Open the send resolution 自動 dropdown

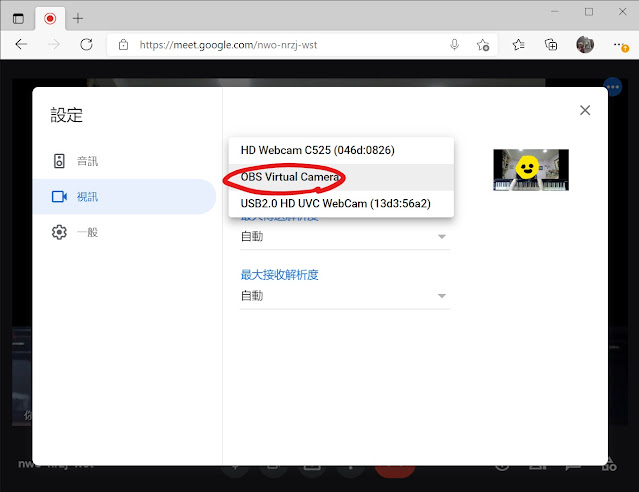click(x=345, y=236)
